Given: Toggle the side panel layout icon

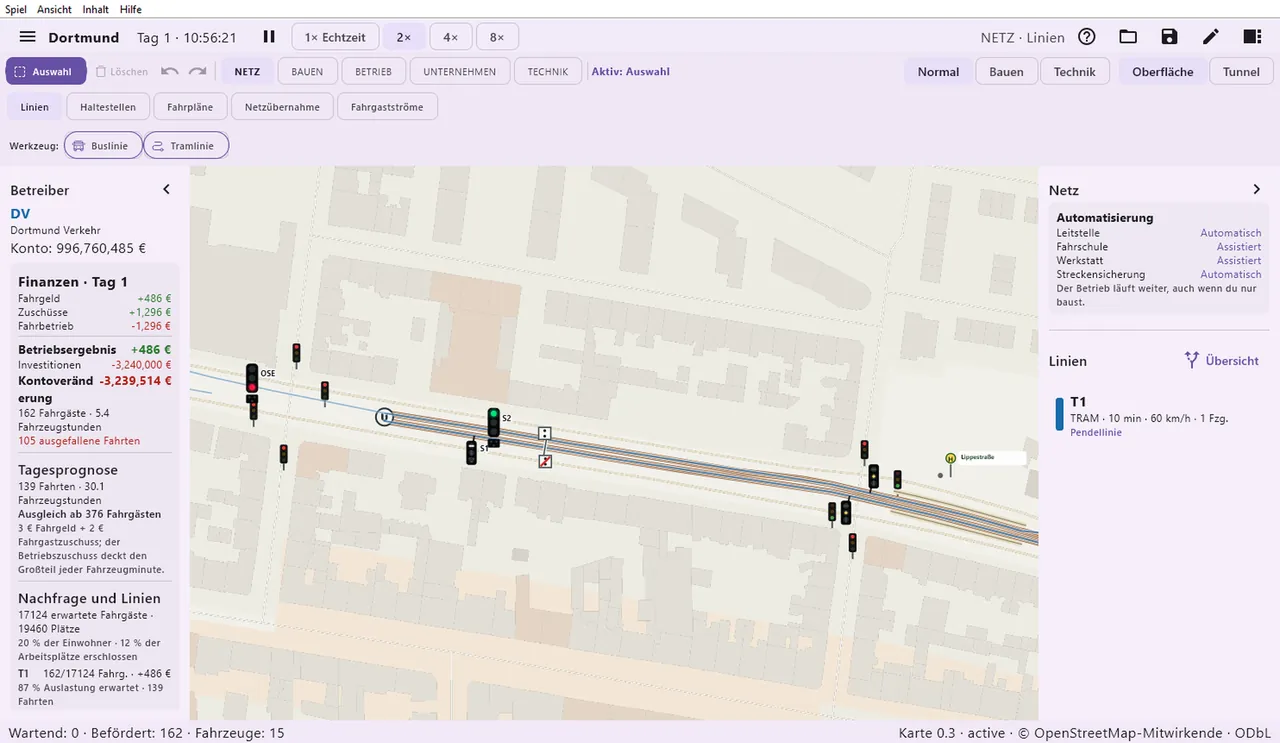Looking at the screenshot, I should 1252,37.
